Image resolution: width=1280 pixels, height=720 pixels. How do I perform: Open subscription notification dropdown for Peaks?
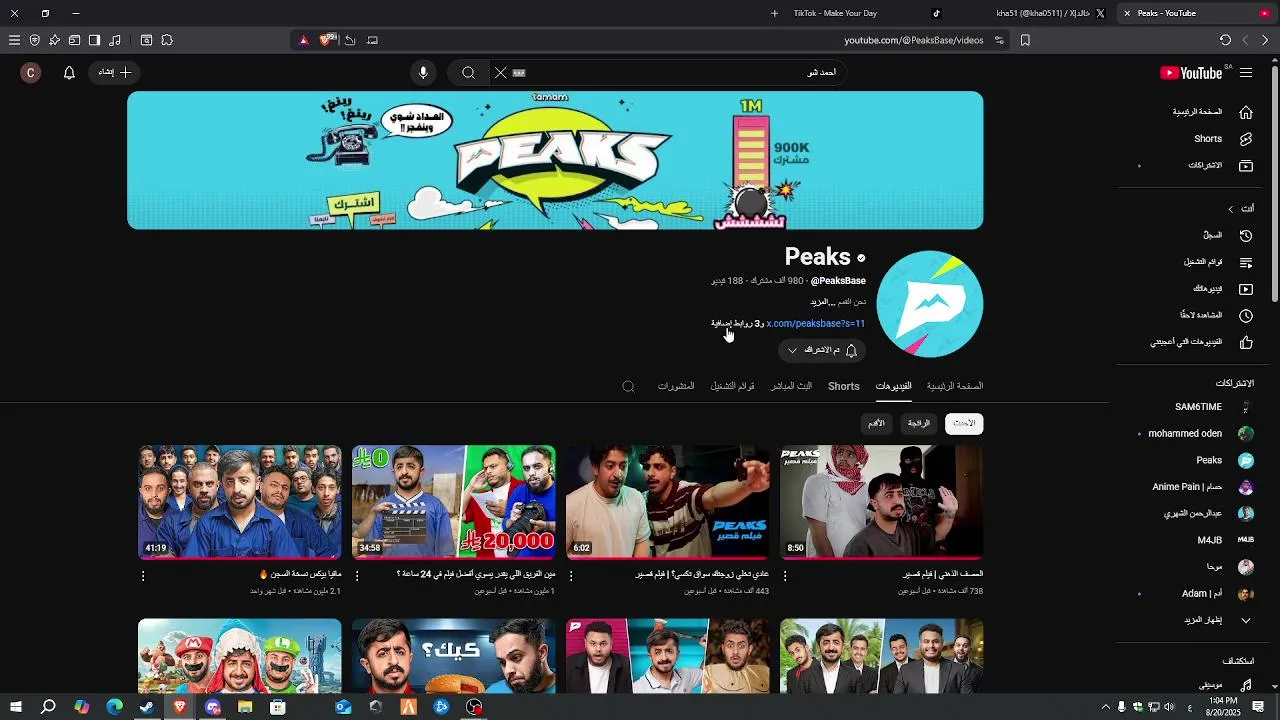click(822, 350)
